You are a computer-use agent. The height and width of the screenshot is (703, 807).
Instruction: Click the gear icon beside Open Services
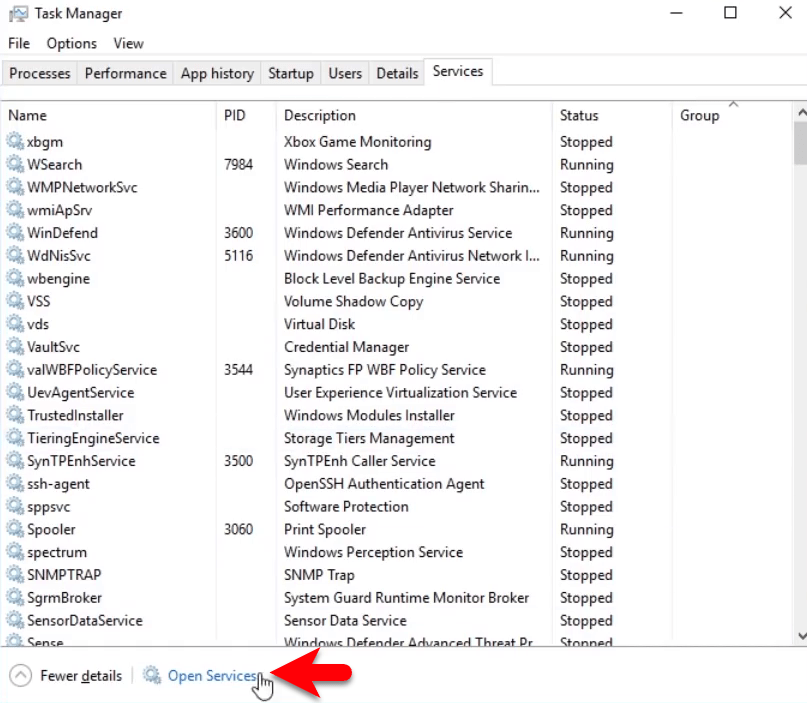pos(152,675)
